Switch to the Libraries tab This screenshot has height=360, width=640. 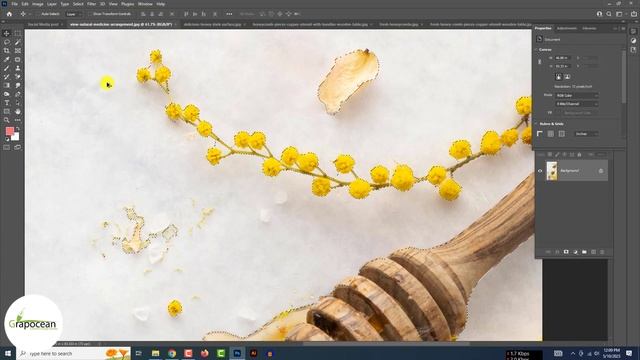[x=589, y=28]
